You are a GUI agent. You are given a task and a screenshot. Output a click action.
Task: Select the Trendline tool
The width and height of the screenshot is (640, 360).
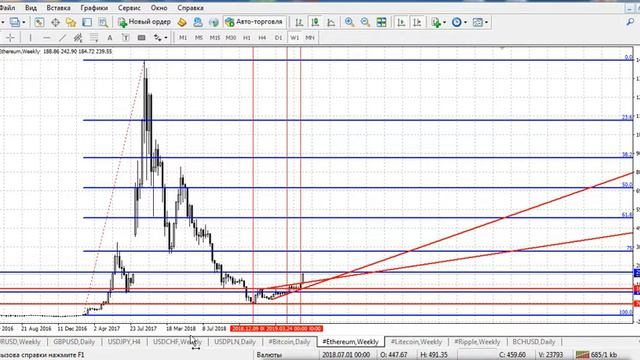pos(62,38)
